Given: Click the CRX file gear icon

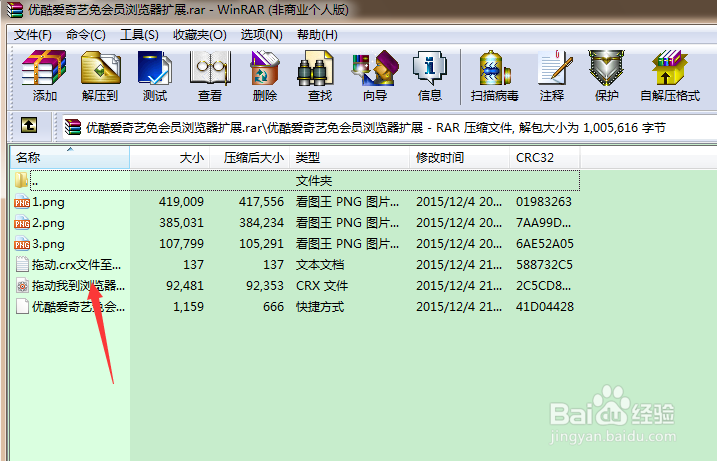Looking at the screenshot, I should (x=22, y=286).
